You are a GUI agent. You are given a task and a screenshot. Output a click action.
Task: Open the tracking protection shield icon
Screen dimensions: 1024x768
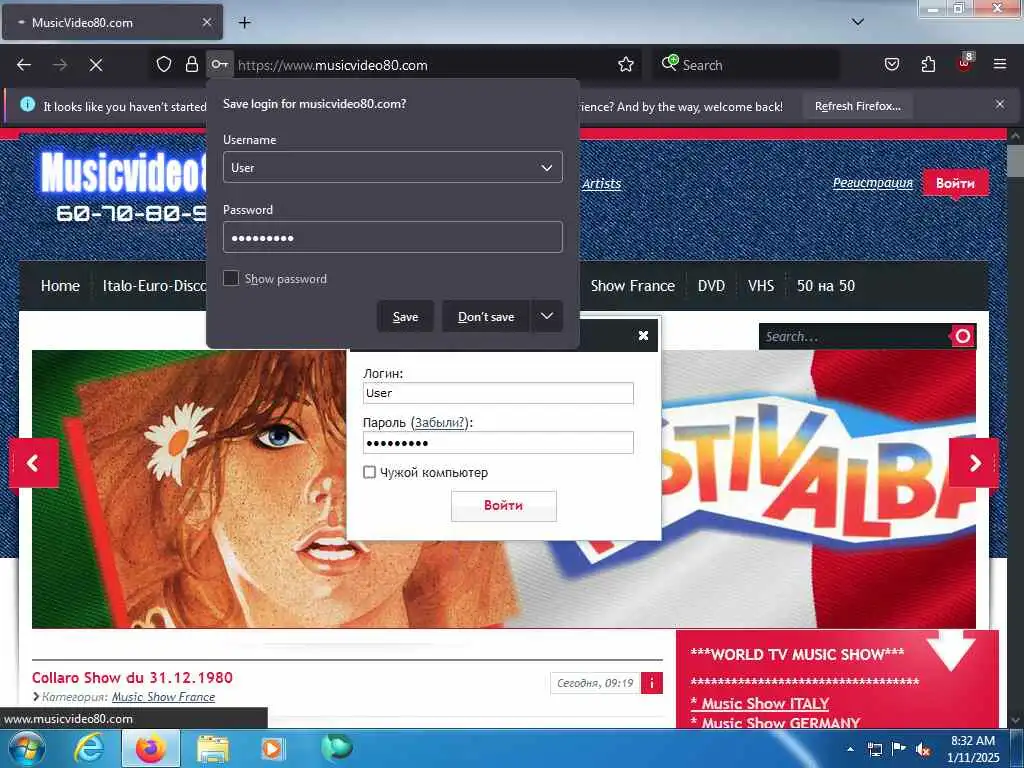164,64
